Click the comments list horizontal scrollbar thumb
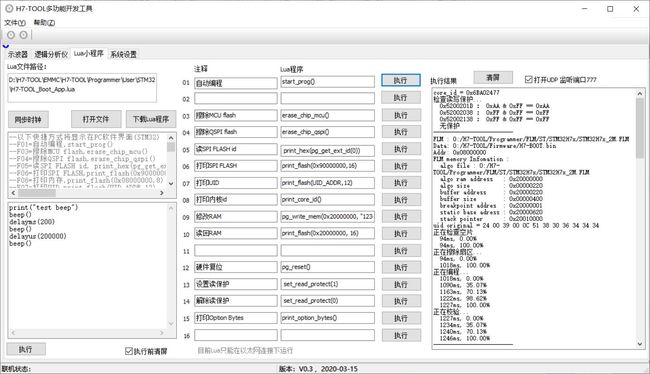Screen dimensions: 650x374 [x=36, y=193]
